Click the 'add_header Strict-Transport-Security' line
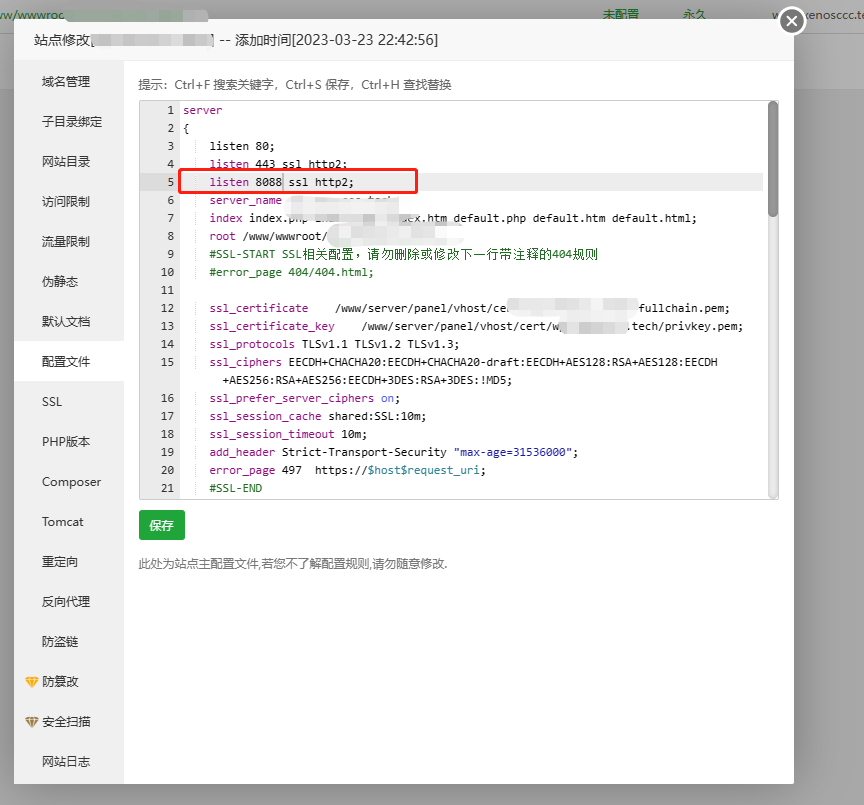This screenshot has height=805, width=864. click(x=393, y=452)
